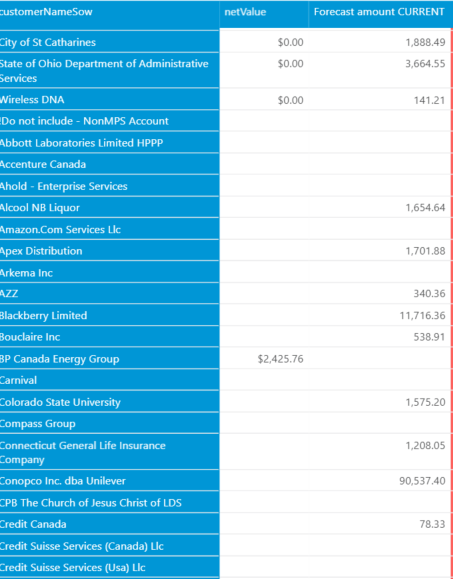Image resolution: width=453 pixels, height=579 pixels.
Task: Select the Compass Group row
Action: pyautogui.click(x=109, y=423)
